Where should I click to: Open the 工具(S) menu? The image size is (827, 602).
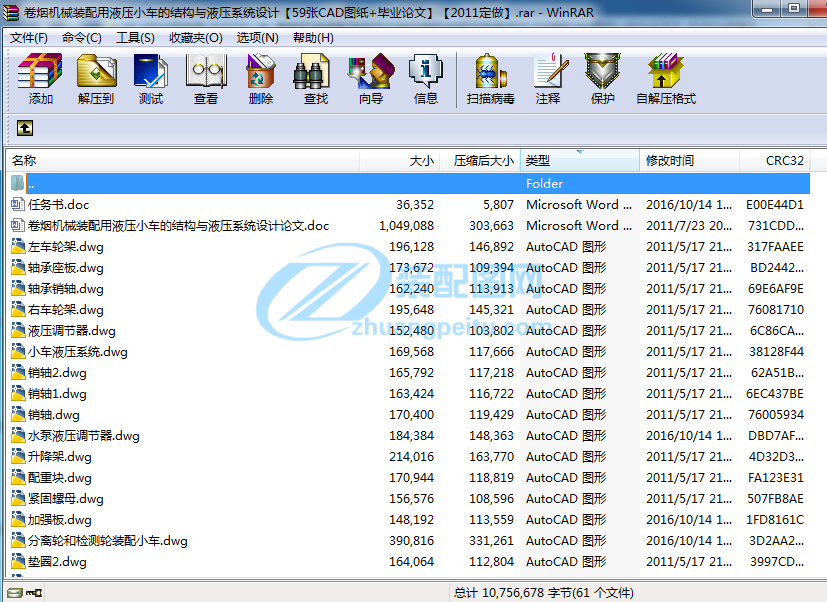(x=135, y=38)
